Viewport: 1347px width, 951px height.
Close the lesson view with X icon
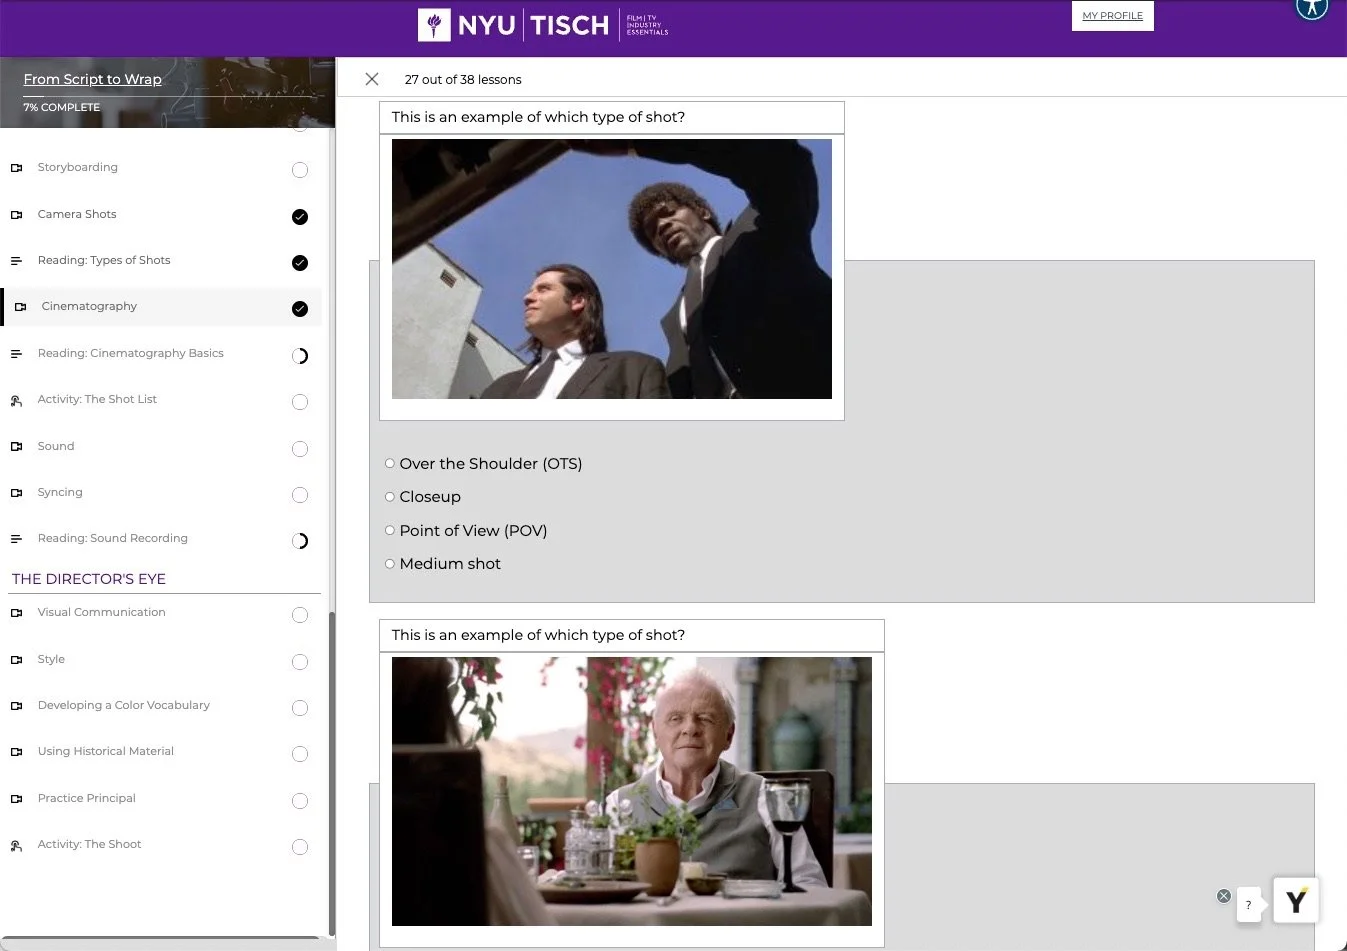(372, 79)
